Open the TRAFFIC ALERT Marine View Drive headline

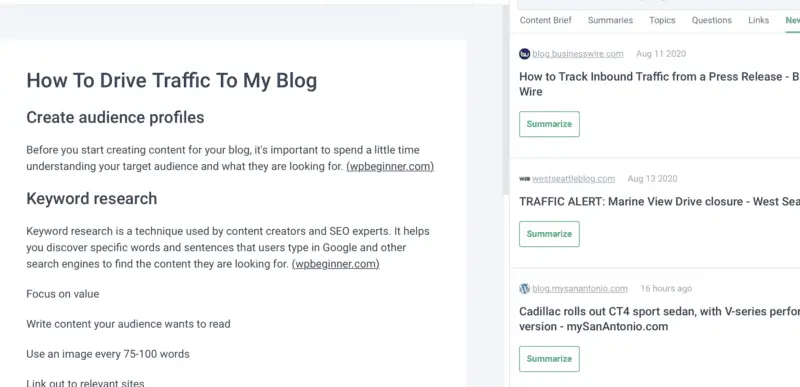(x=659, y=201)
